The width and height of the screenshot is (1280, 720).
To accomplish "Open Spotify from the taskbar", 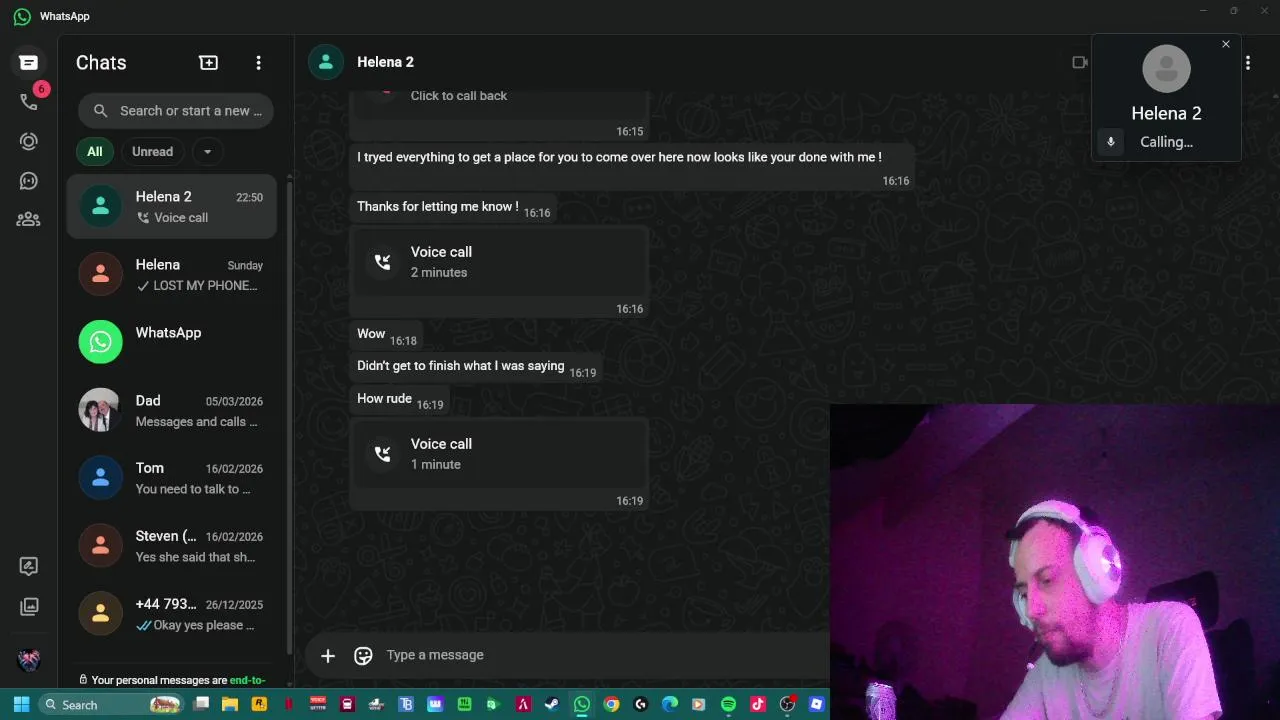I will click(x=728, y=704).
